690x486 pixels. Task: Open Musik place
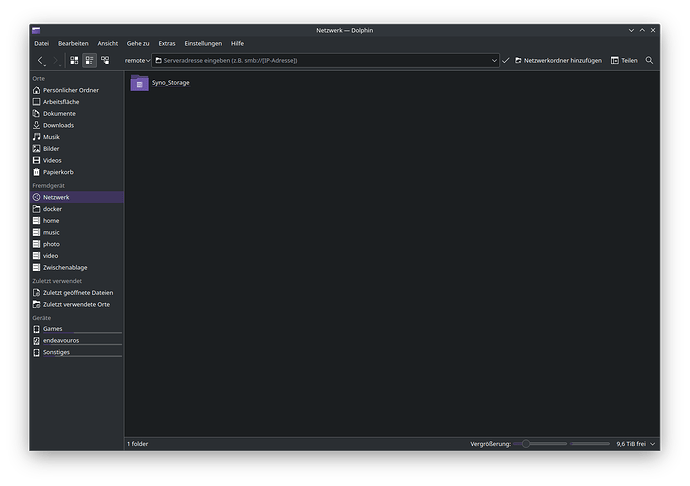coord(77,137)
